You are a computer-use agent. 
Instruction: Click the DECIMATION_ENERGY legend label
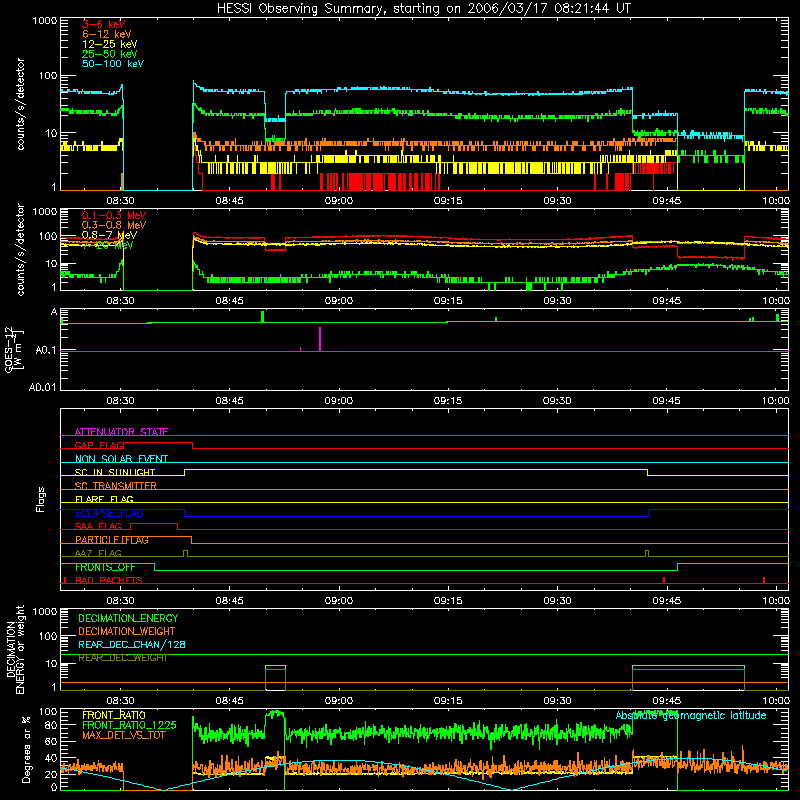coord(128,618)
